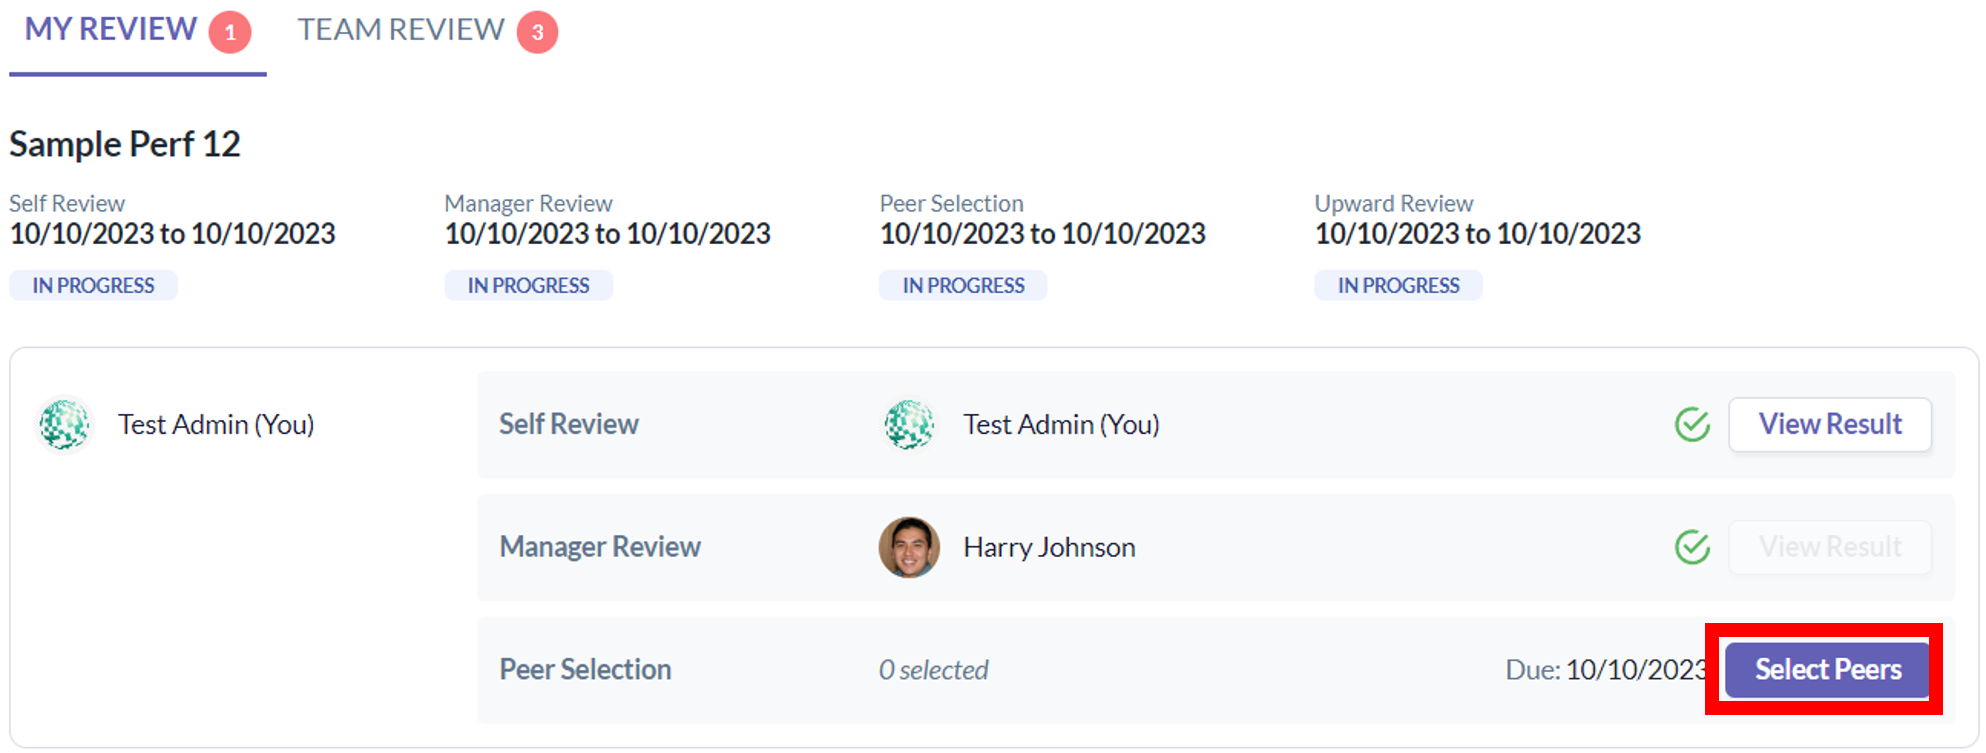Click Manager Review In Progress status tag

pyautogui.click(x=528, y=286)
